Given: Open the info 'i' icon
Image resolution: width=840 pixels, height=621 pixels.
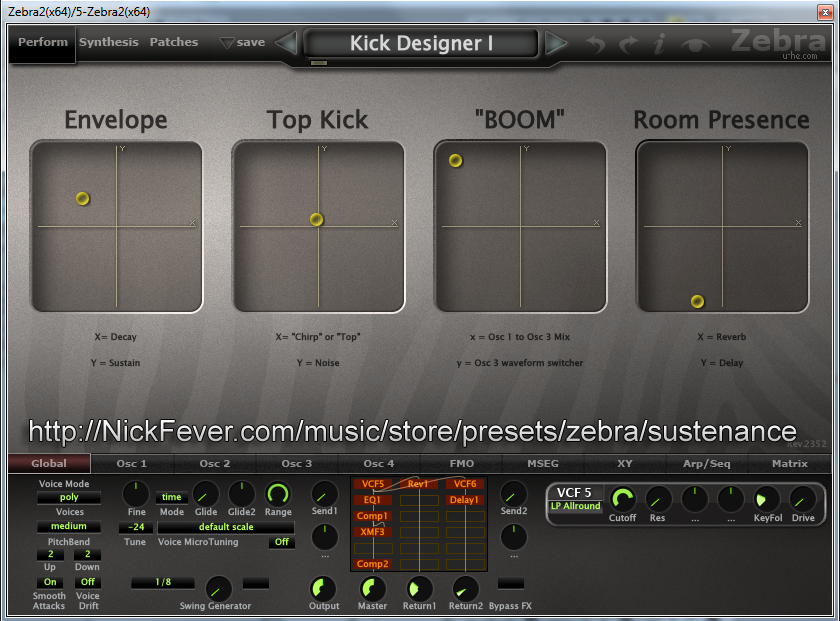Looking at the screenshot, I should (x=660, y=43).
